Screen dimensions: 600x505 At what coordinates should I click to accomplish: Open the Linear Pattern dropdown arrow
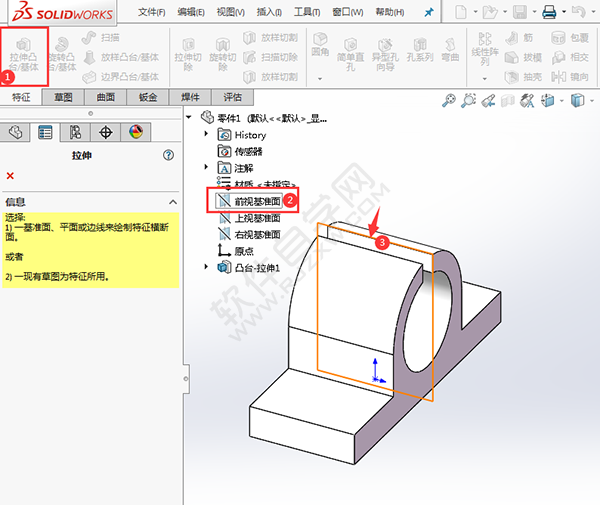(484, 79)
